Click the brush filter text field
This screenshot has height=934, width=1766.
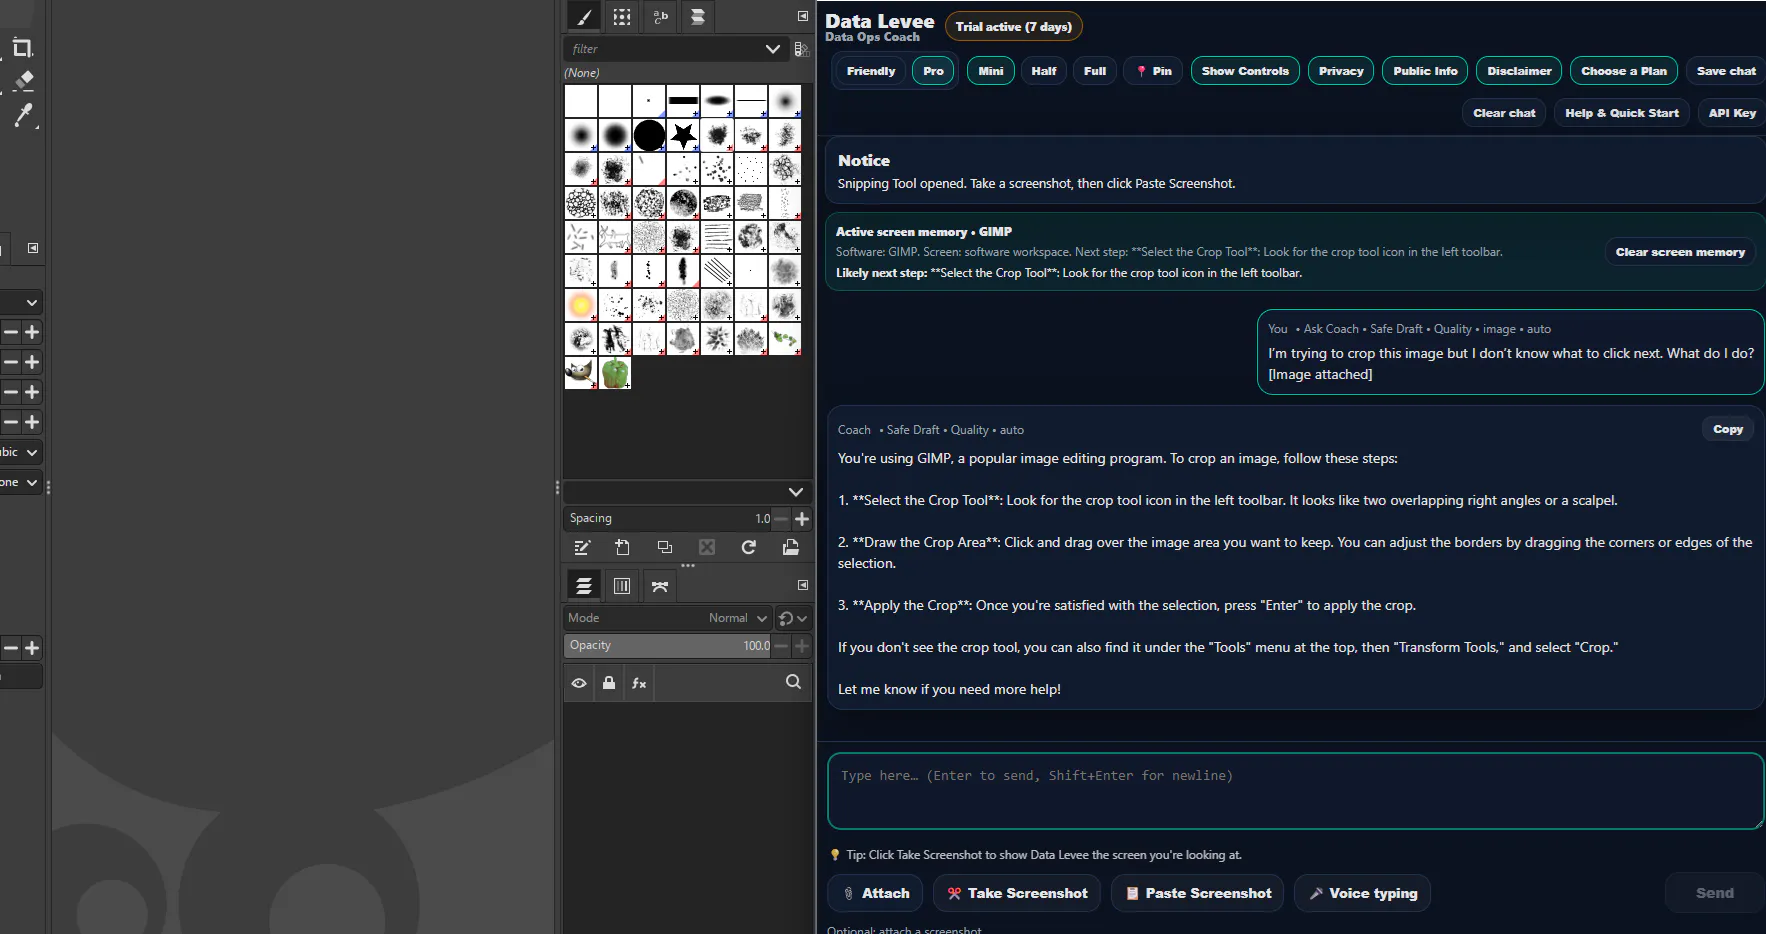[x=664, y=49]
